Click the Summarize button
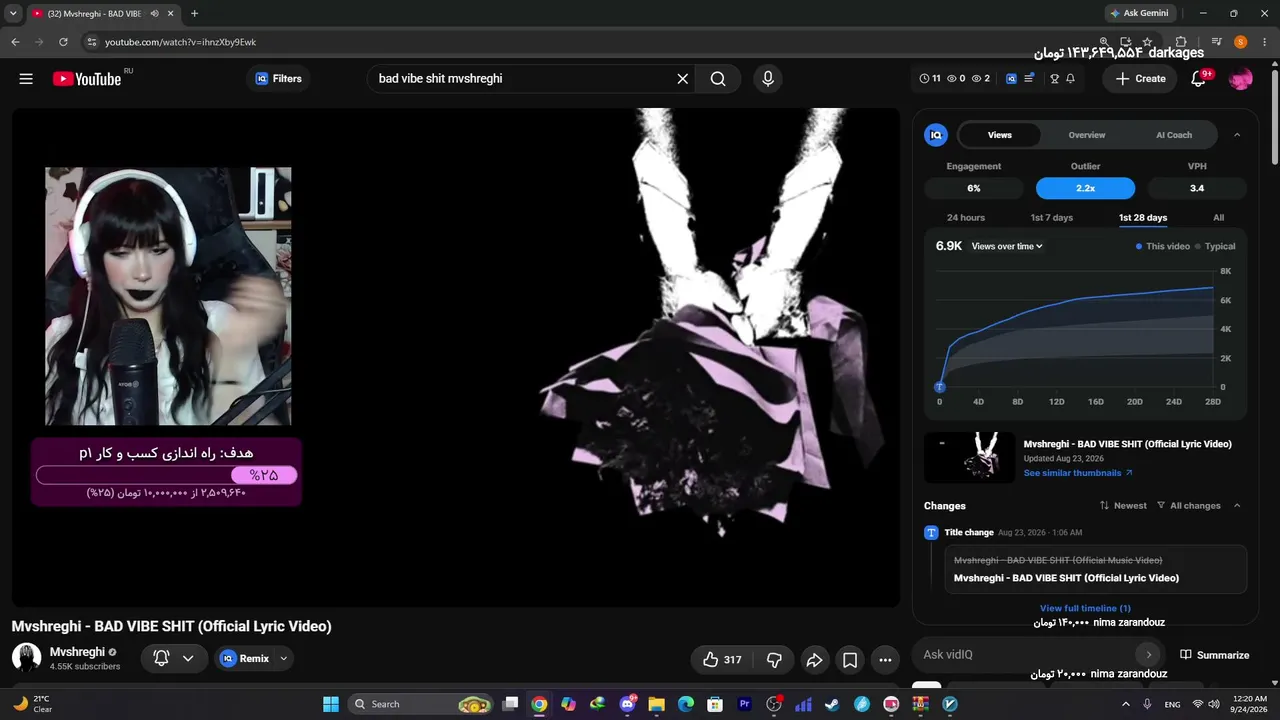Viewport: 1280px width, 720px height. coord(1215,655)
